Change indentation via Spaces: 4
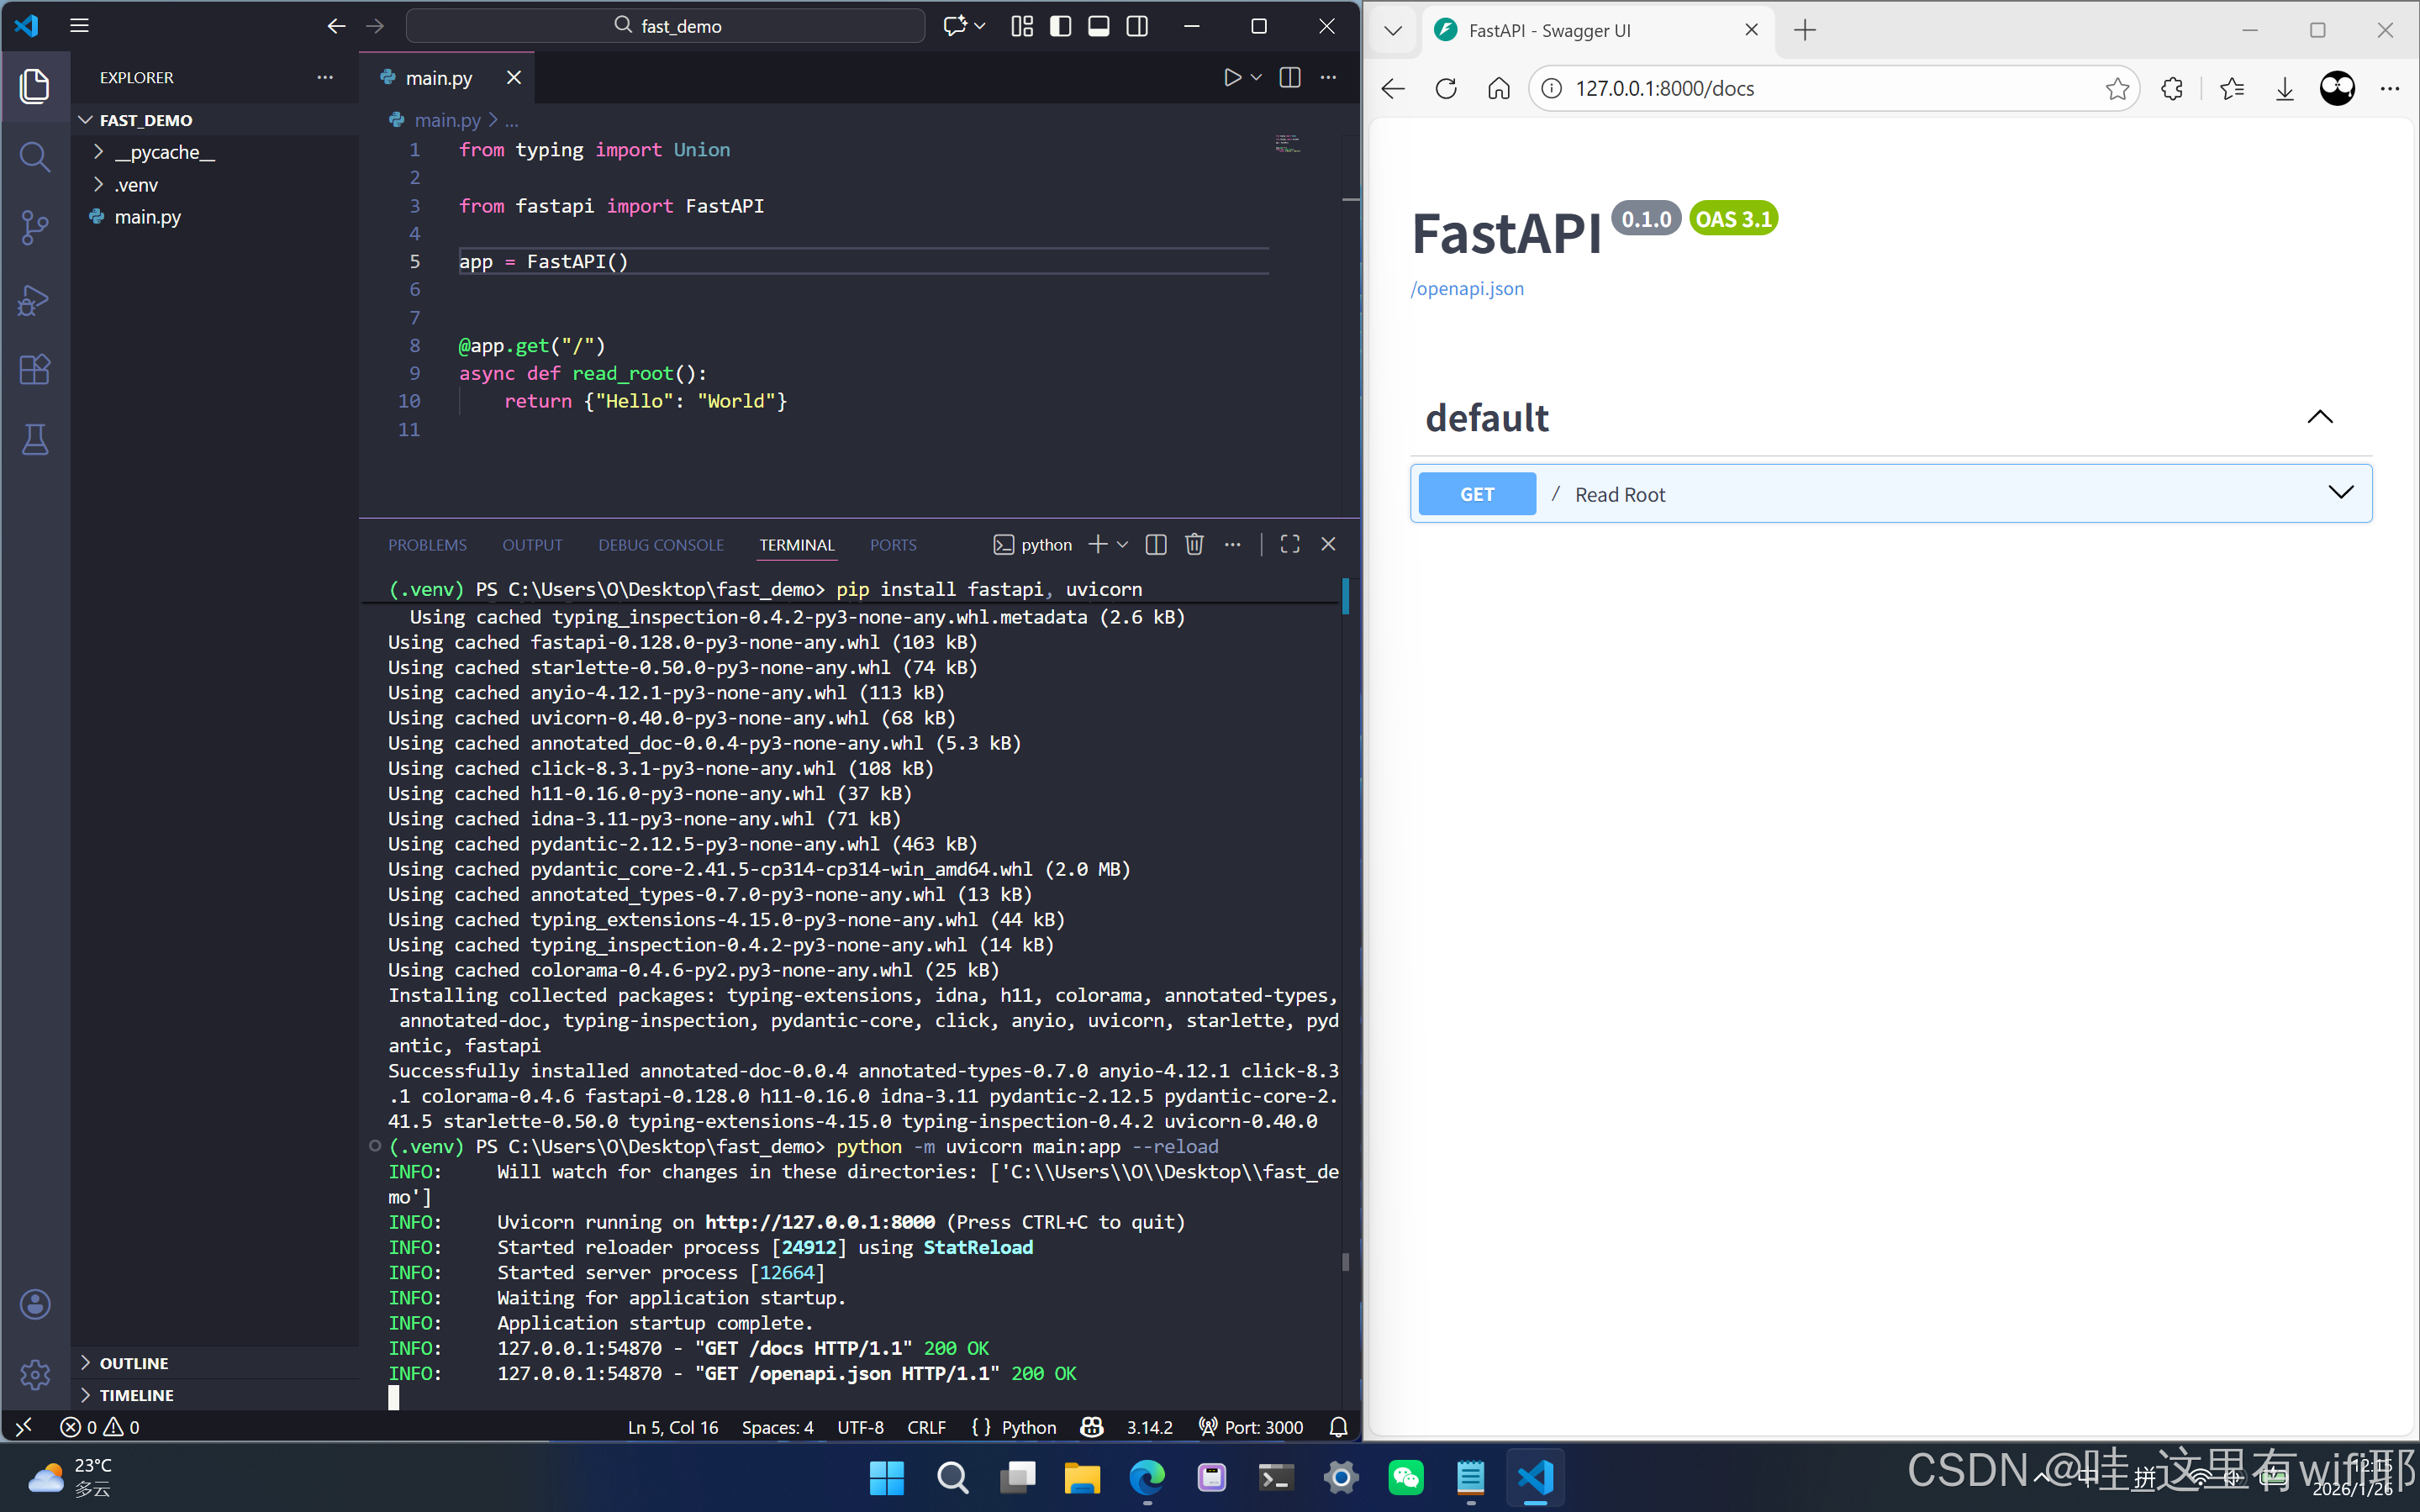2420x1512 pixels. tap(777, 1427)
